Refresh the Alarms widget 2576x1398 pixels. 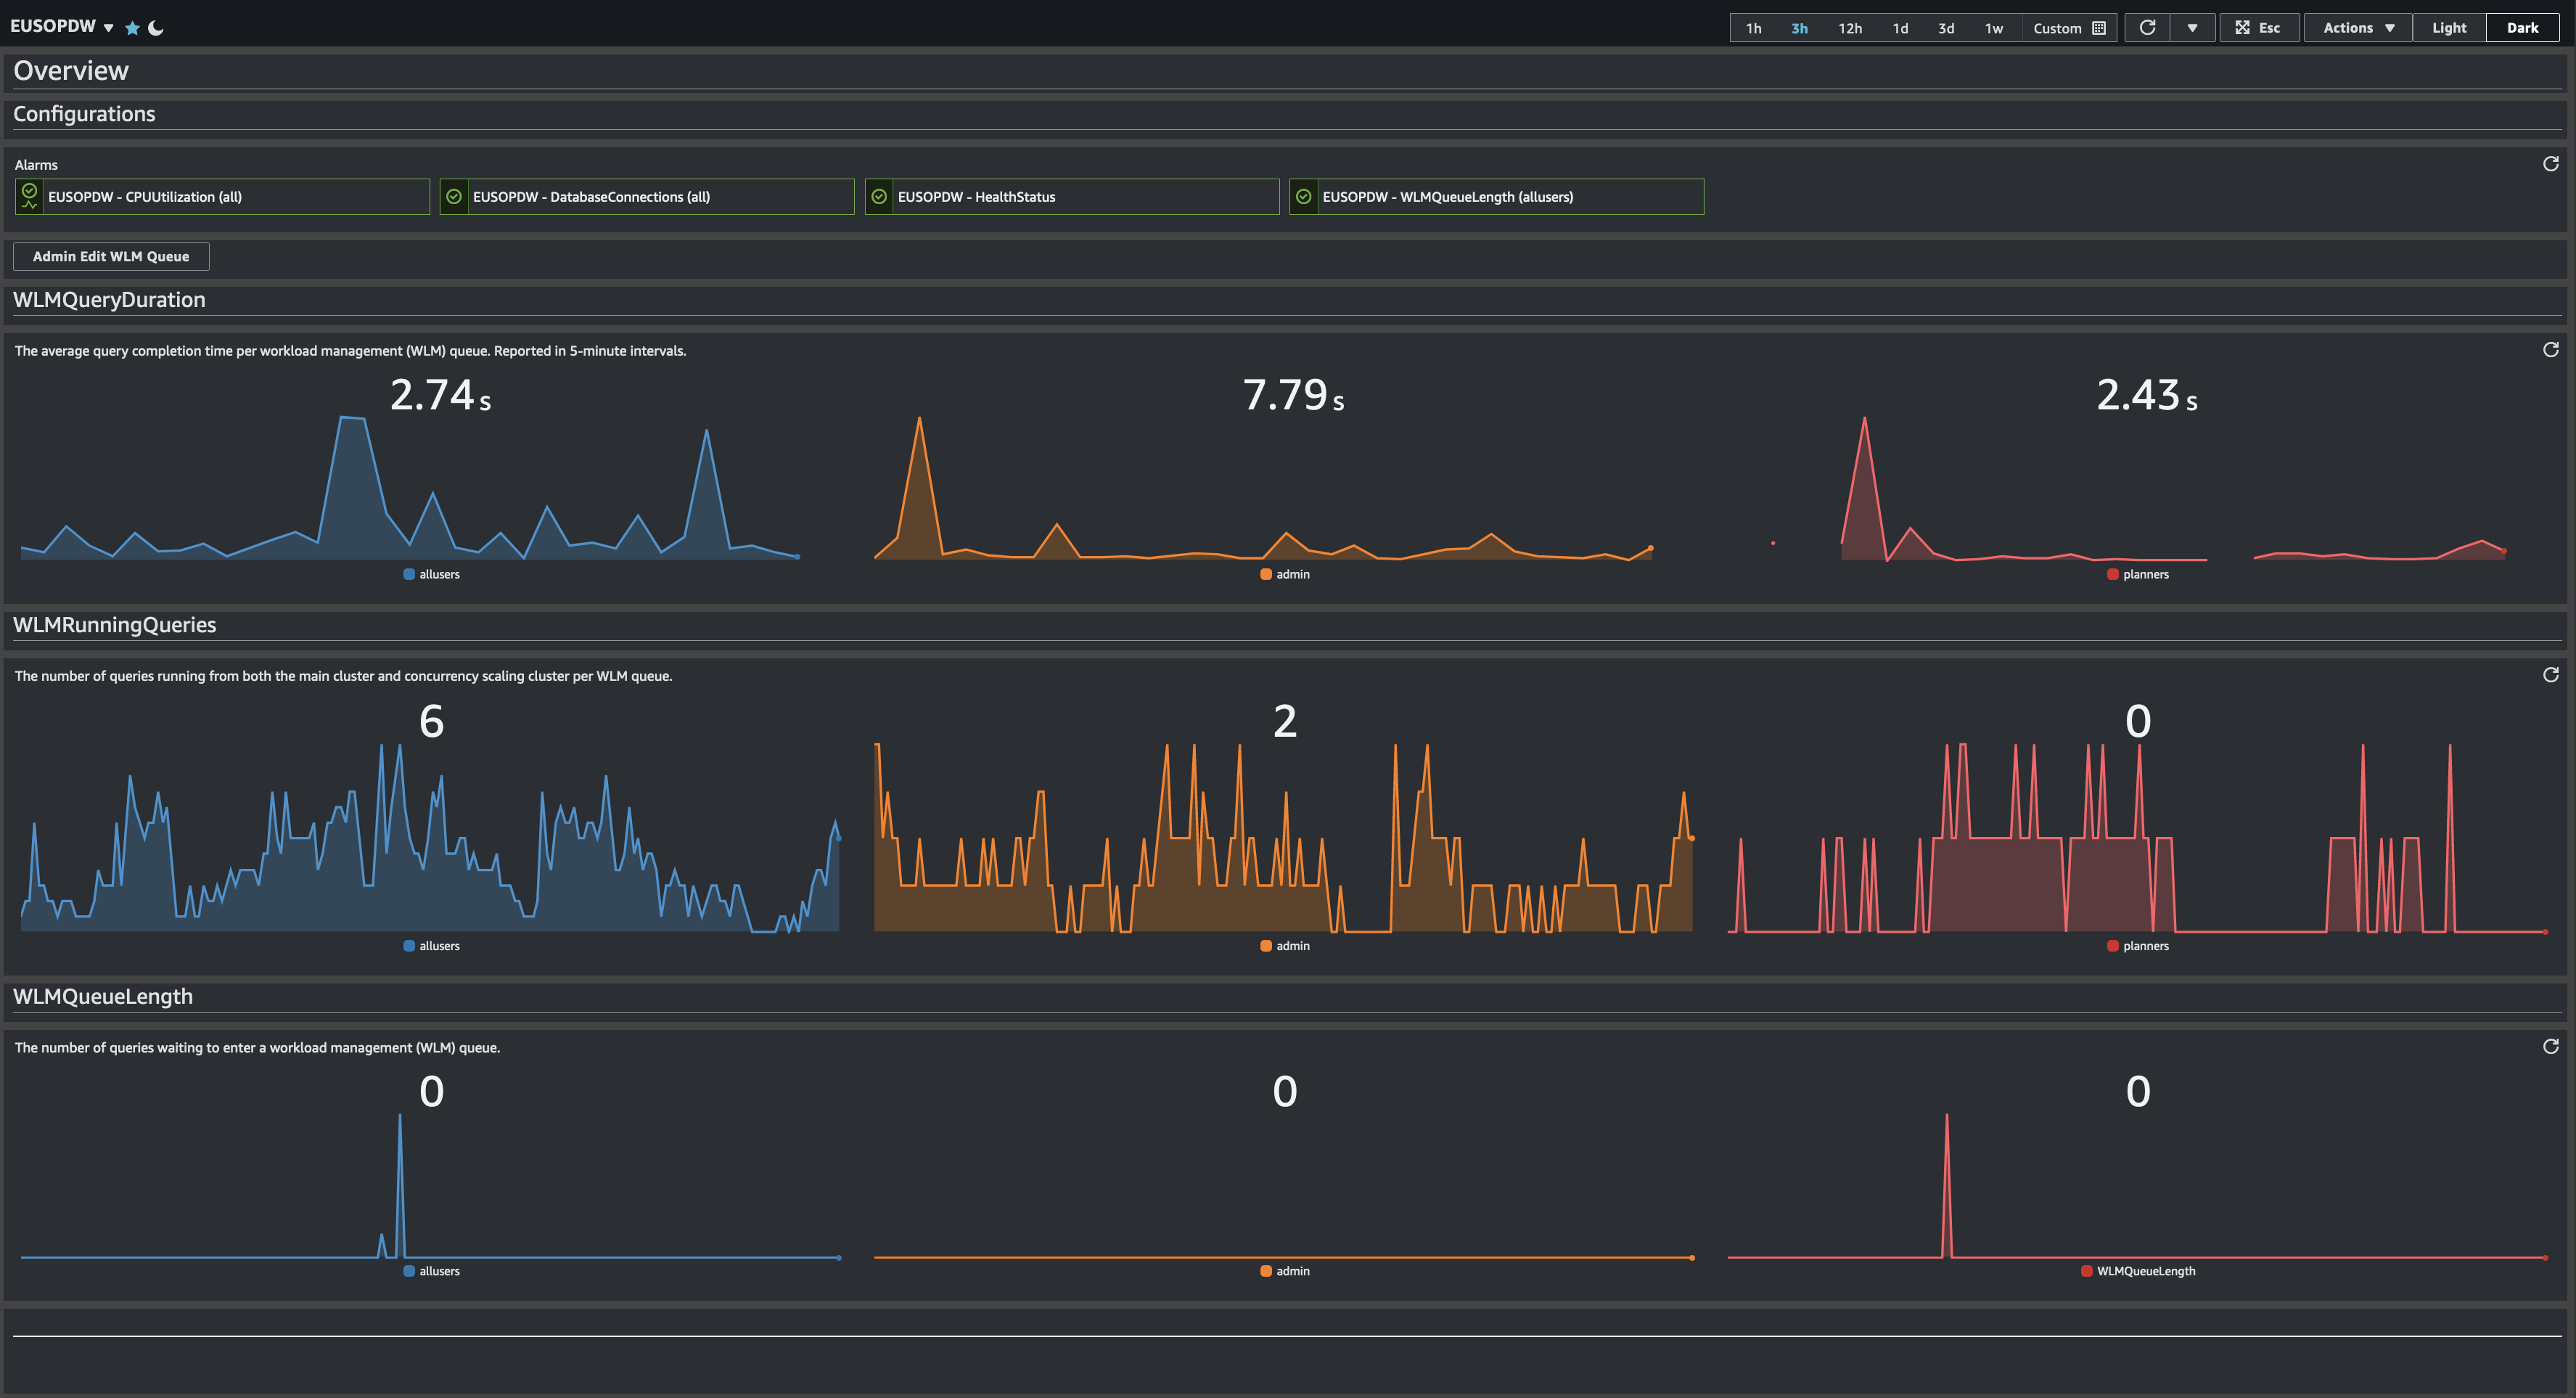click(x=2550, y=164)
